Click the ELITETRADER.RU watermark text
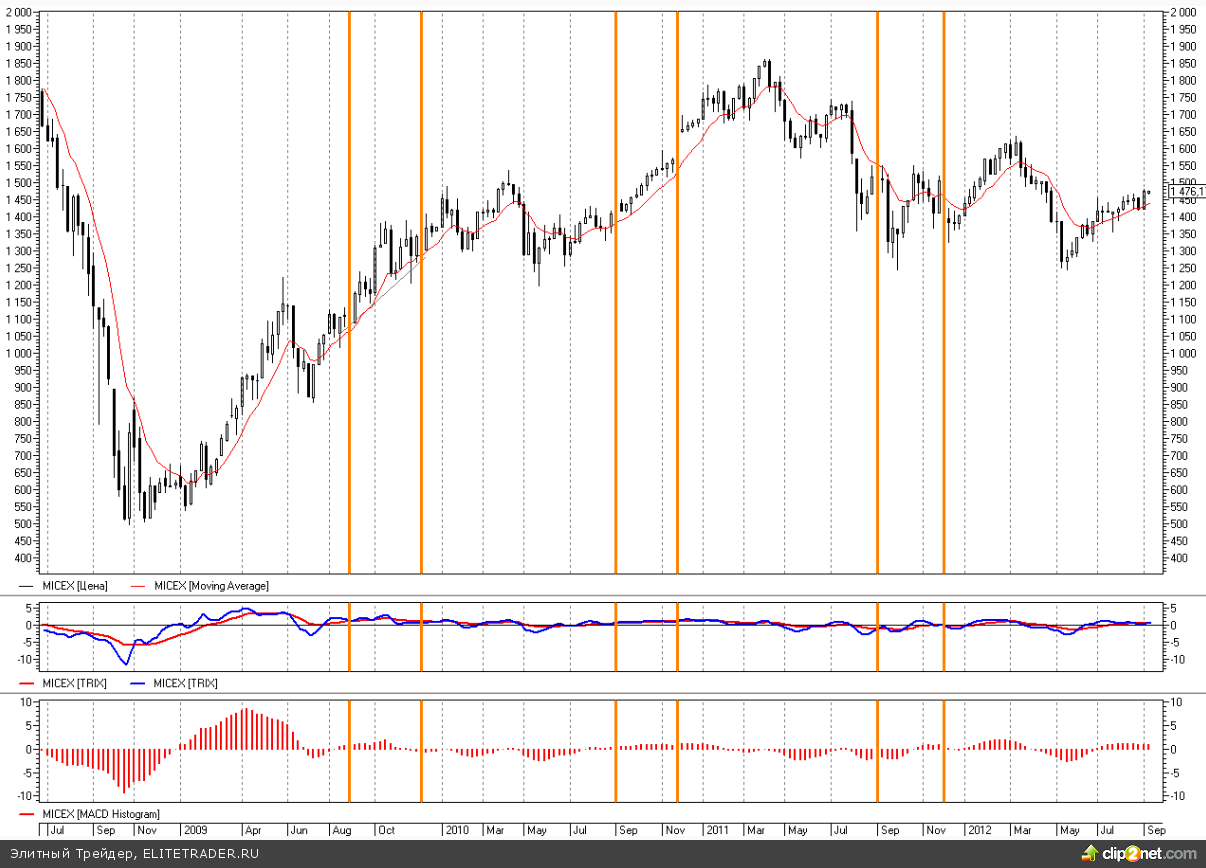 tap(200, 853)
